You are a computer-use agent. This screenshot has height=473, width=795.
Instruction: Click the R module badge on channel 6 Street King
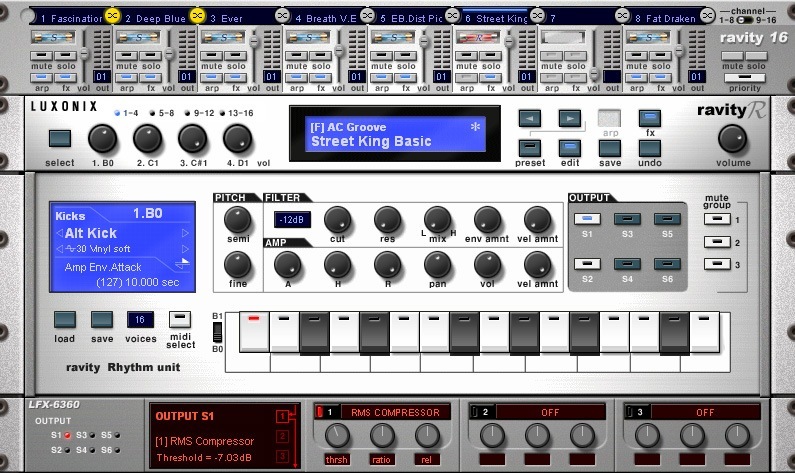pos(478,38)
